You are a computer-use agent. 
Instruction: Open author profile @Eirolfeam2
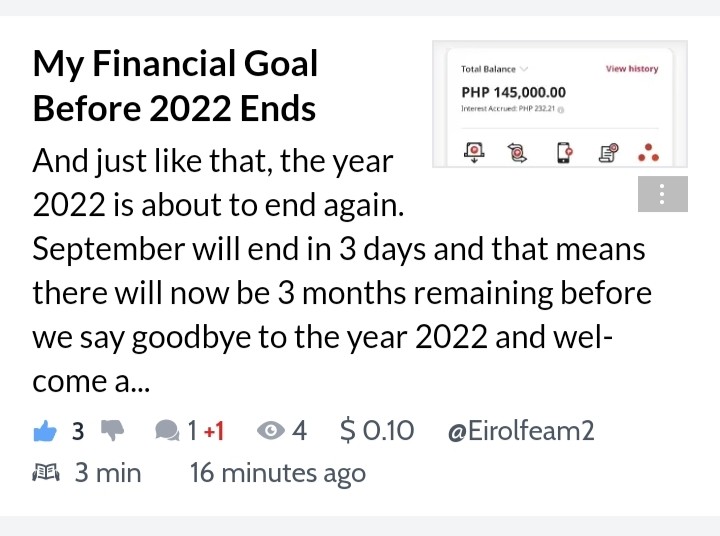pos(521,431)
